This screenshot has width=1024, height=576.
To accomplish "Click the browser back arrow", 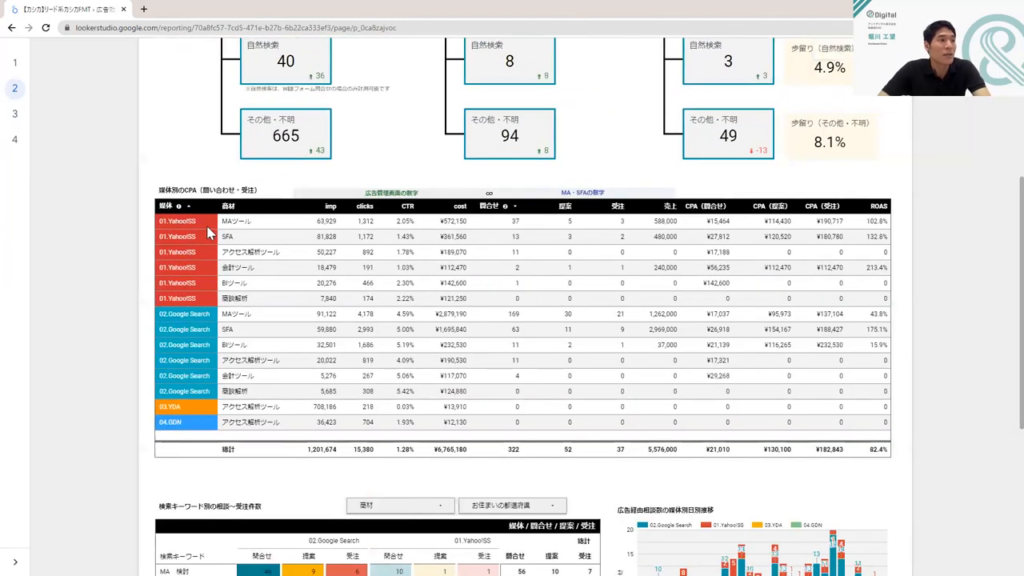I will point(11,27).
